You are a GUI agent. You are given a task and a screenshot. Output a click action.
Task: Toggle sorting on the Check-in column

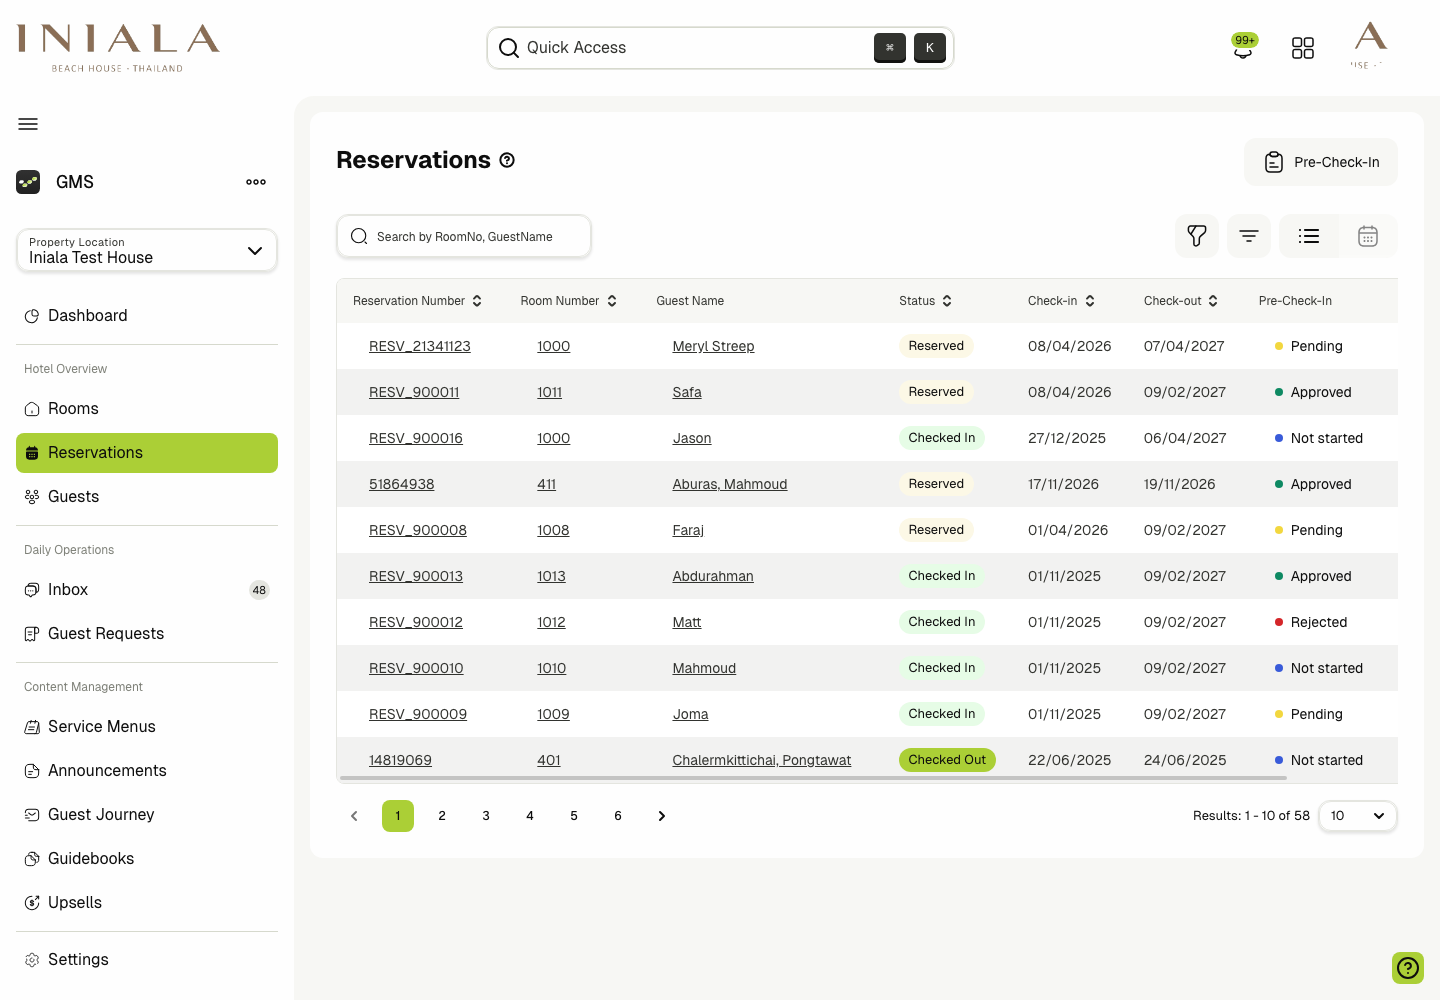(1090, 301)
